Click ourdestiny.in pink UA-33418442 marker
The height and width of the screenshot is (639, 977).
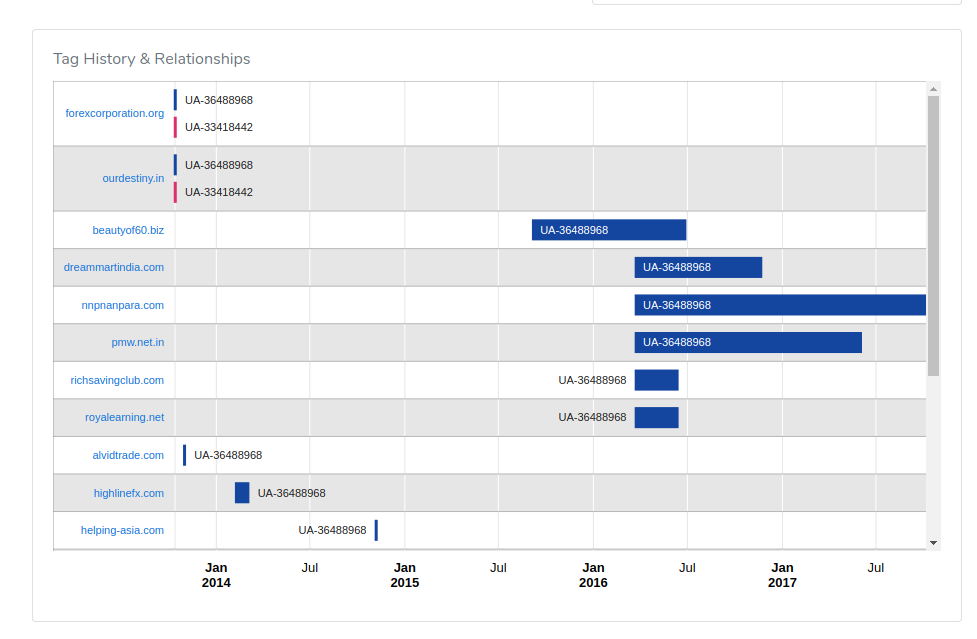pyautogui.click(x=175, y=192)
